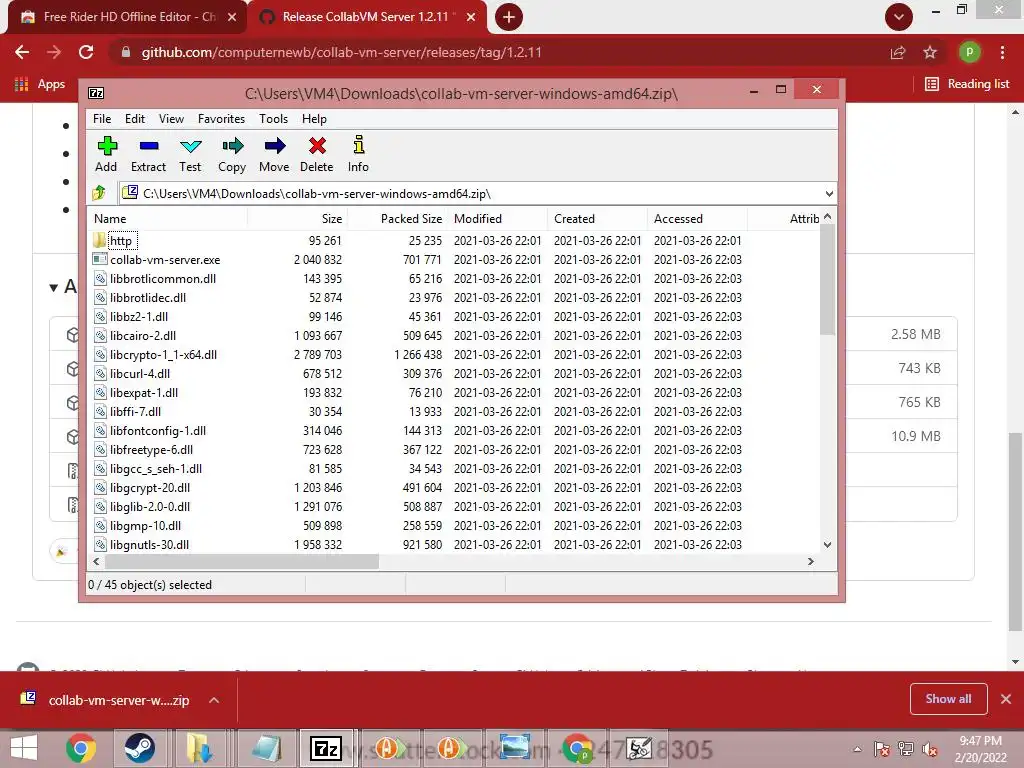
Task: Open the File menu in 7-Zip
Action: tap(102, 119)
